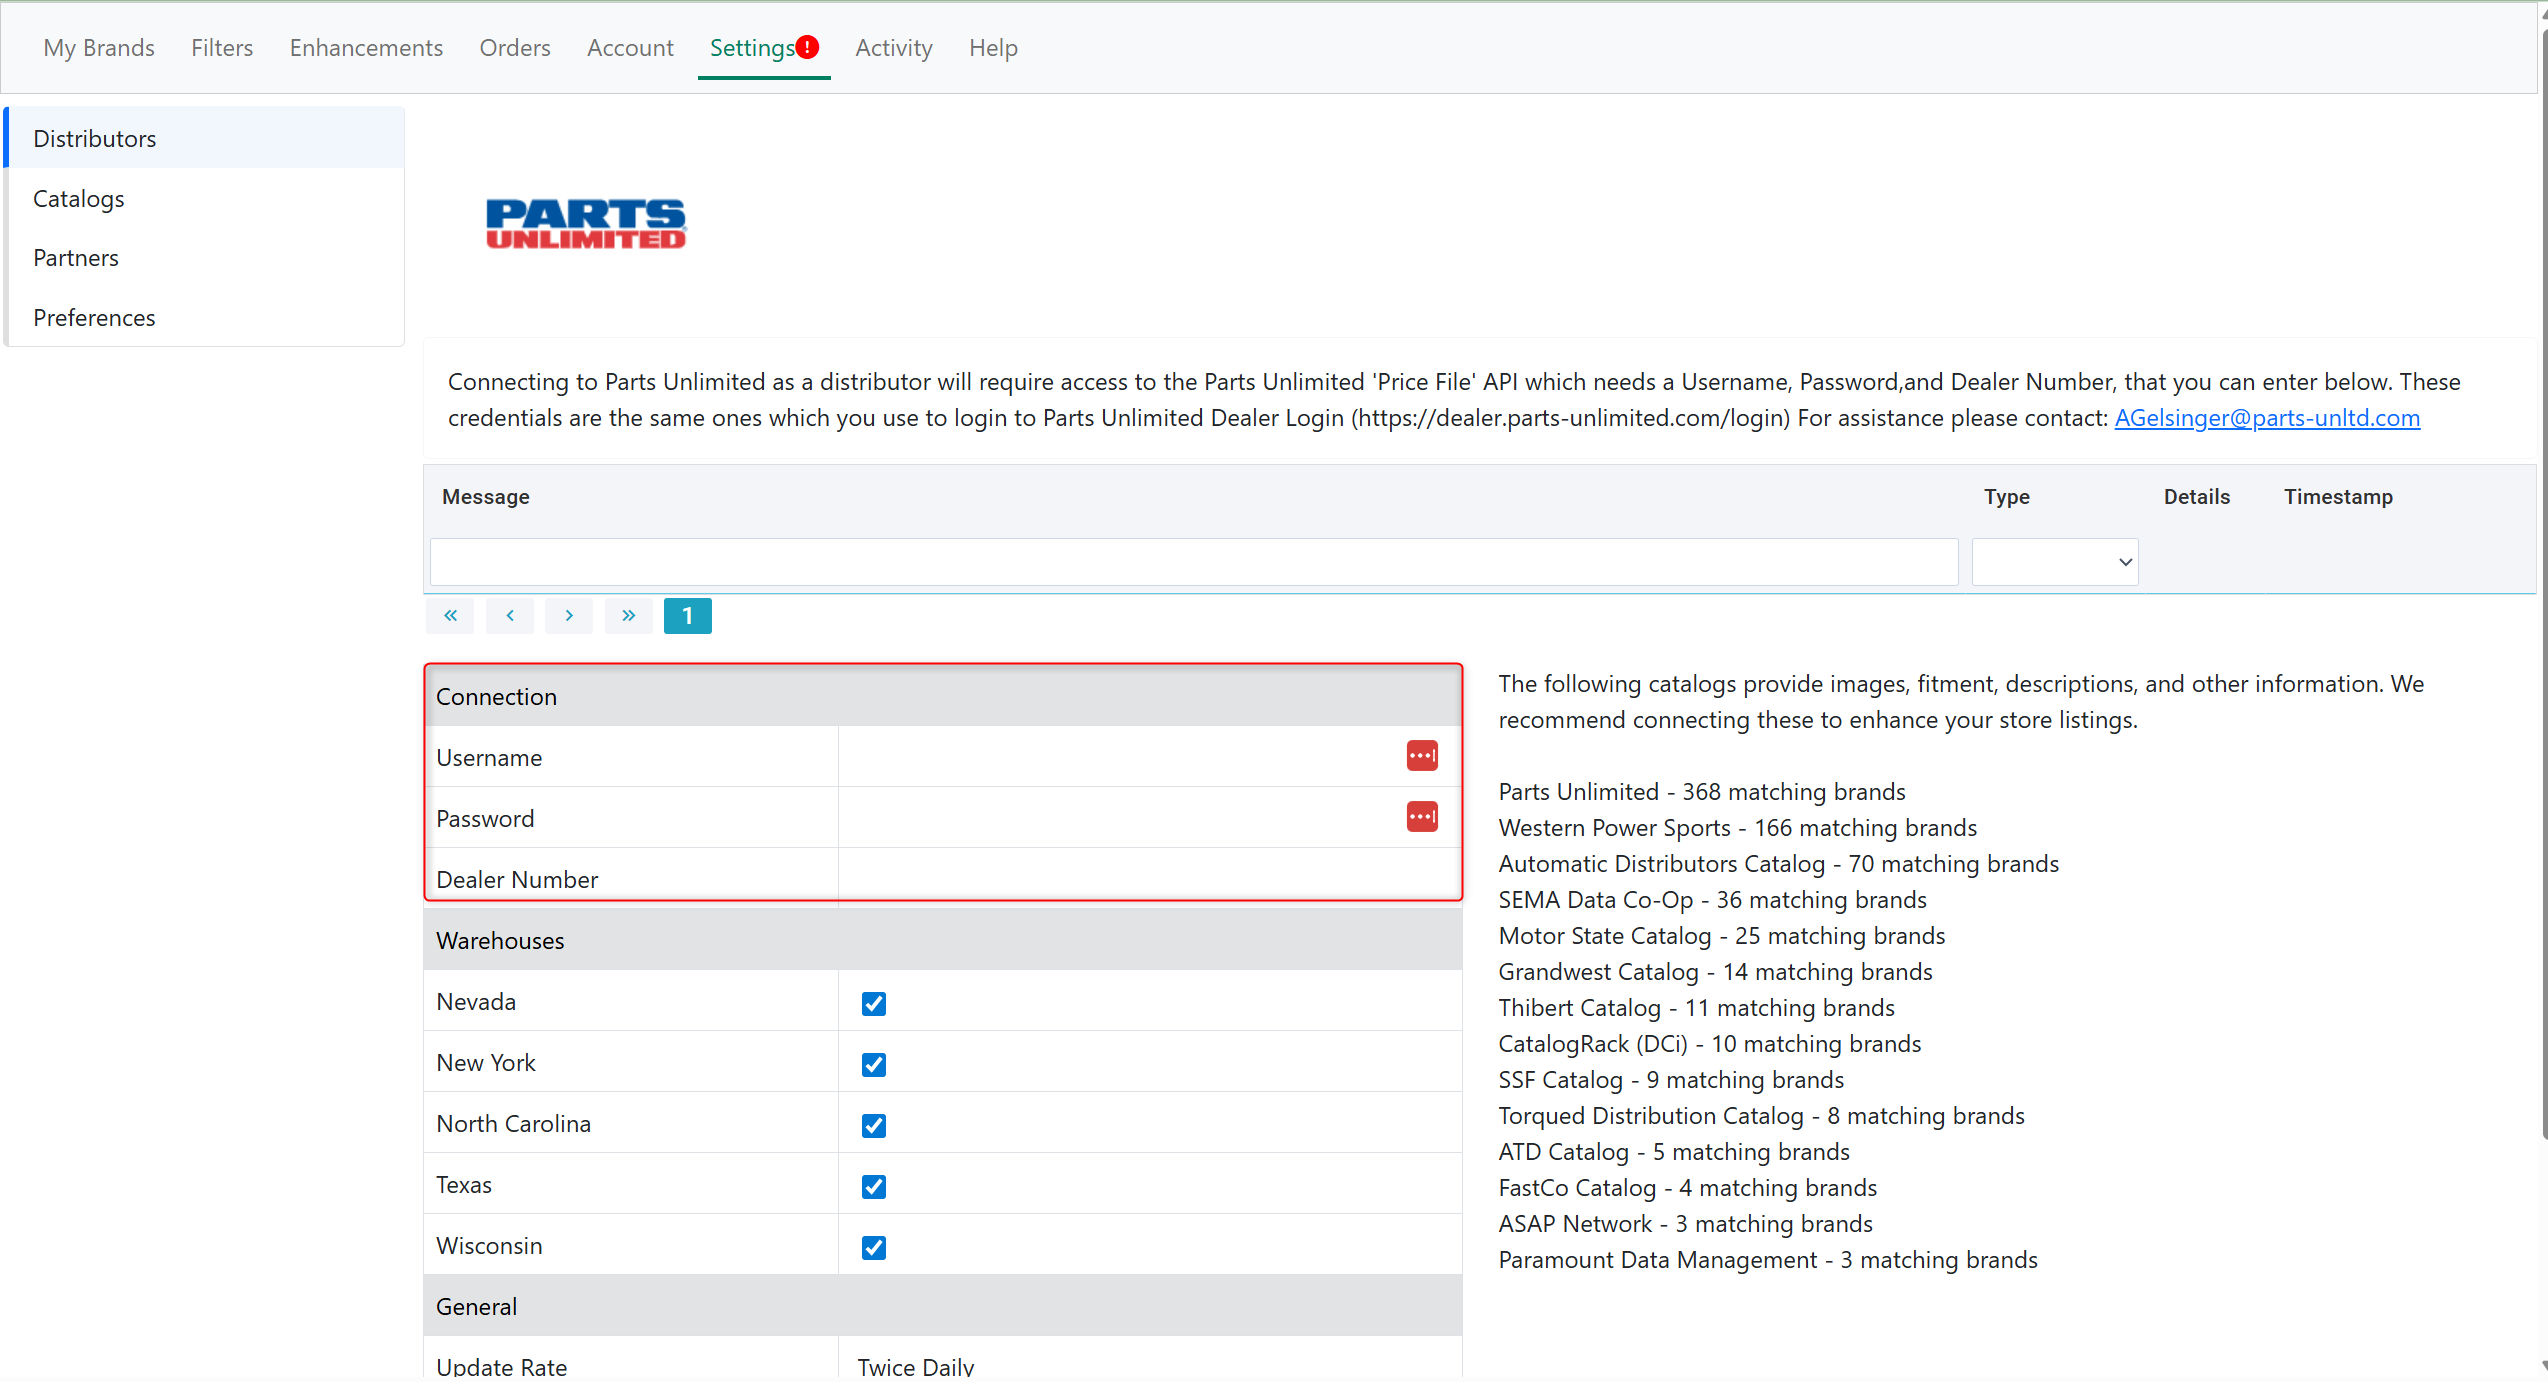Click the Message filter input field
Screen dimensions: 2548x1382
pos(1193,562)
